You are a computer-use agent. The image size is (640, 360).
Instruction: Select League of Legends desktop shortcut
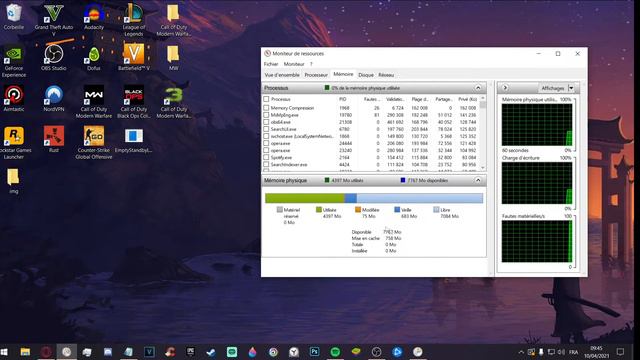133,20
